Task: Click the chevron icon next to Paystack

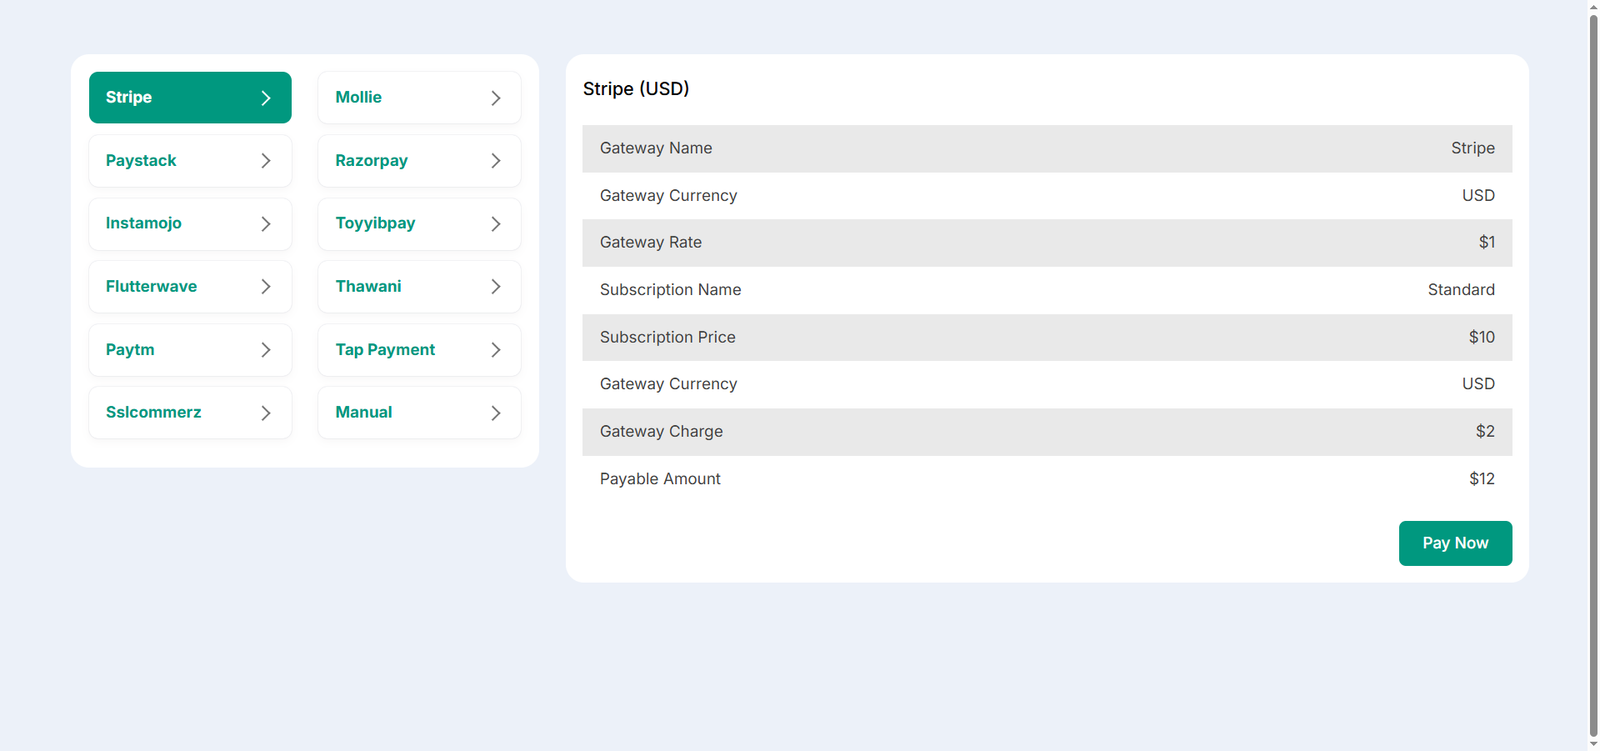Action: pos(266,161)
